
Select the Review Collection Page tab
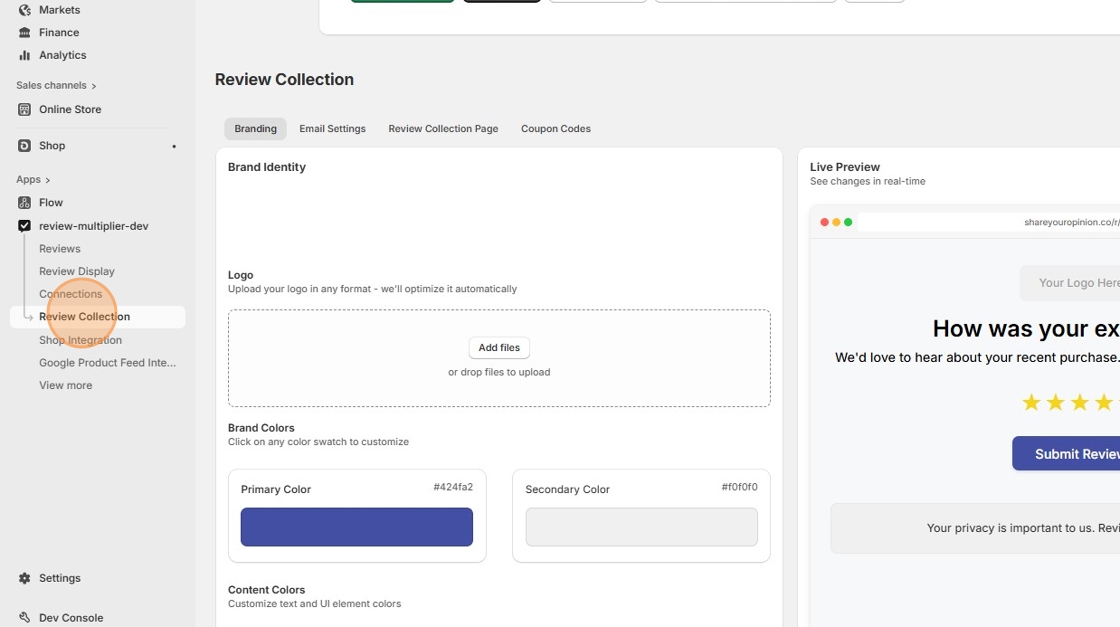(443, 129)
